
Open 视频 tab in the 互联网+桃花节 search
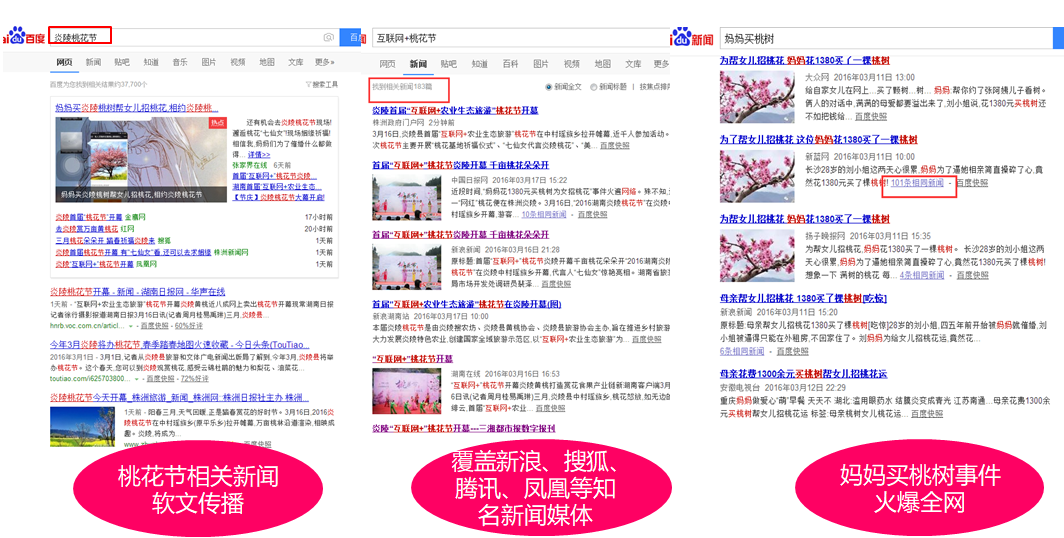coord(572,64)
